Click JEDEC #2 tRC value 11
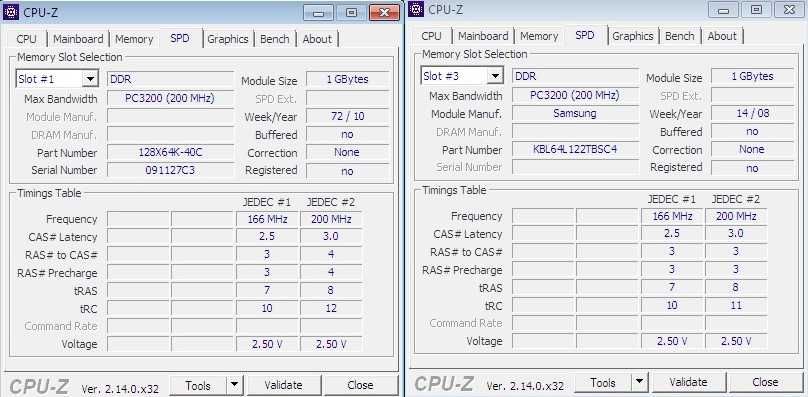 736,305
